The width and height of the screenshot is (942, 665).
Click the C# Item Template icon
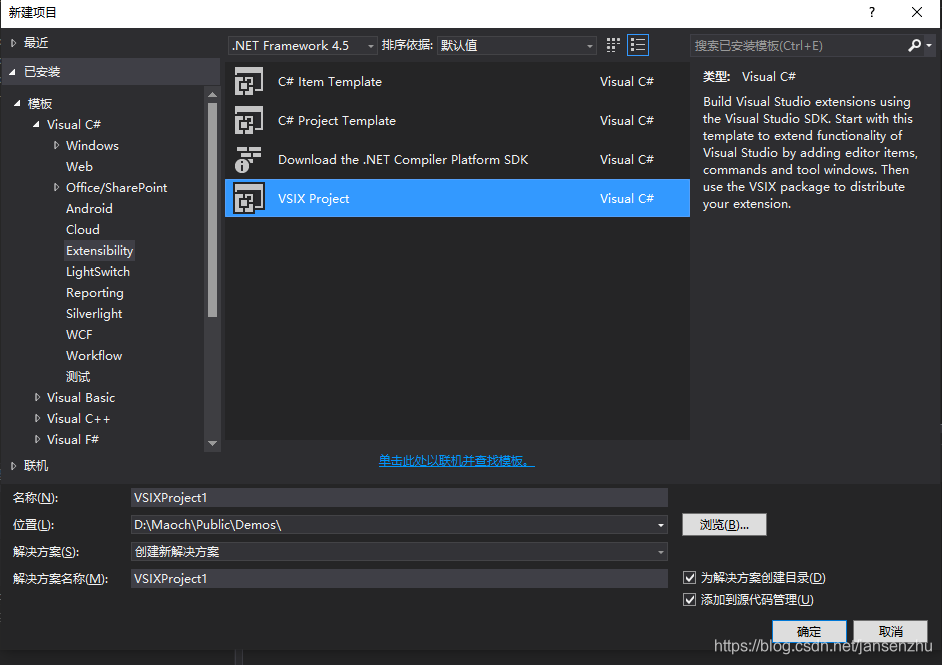click(249, 81)
